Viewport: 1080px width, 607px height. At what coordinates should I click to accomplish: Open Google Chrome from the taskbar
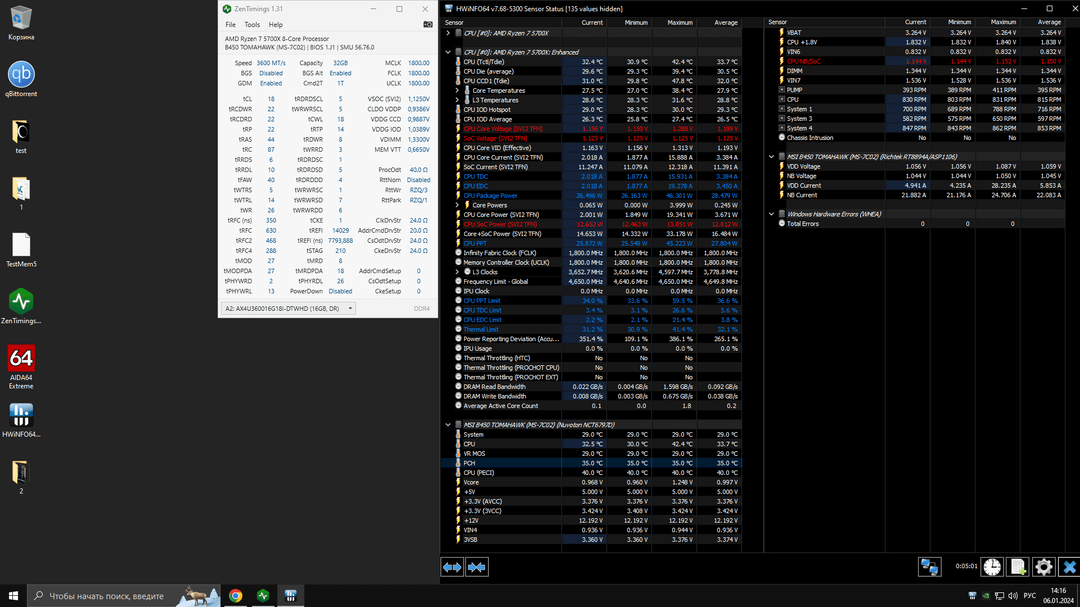click(236, 595)
